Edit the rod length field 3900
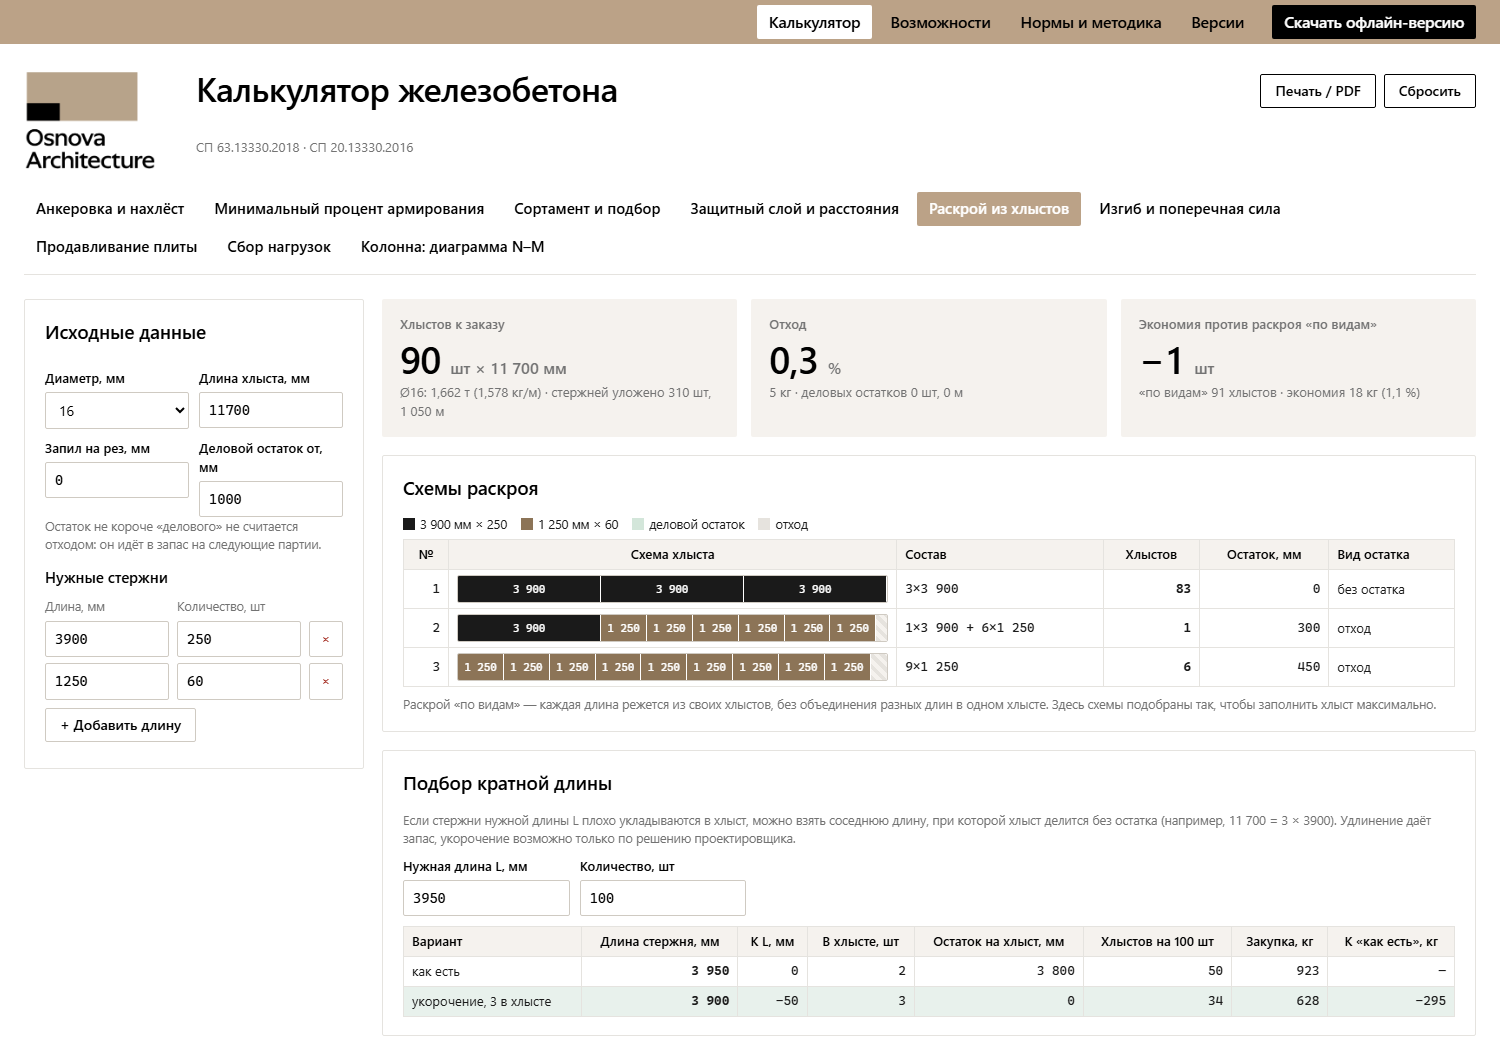Viewport: 1500px width, 1050px height. point(107,639)
